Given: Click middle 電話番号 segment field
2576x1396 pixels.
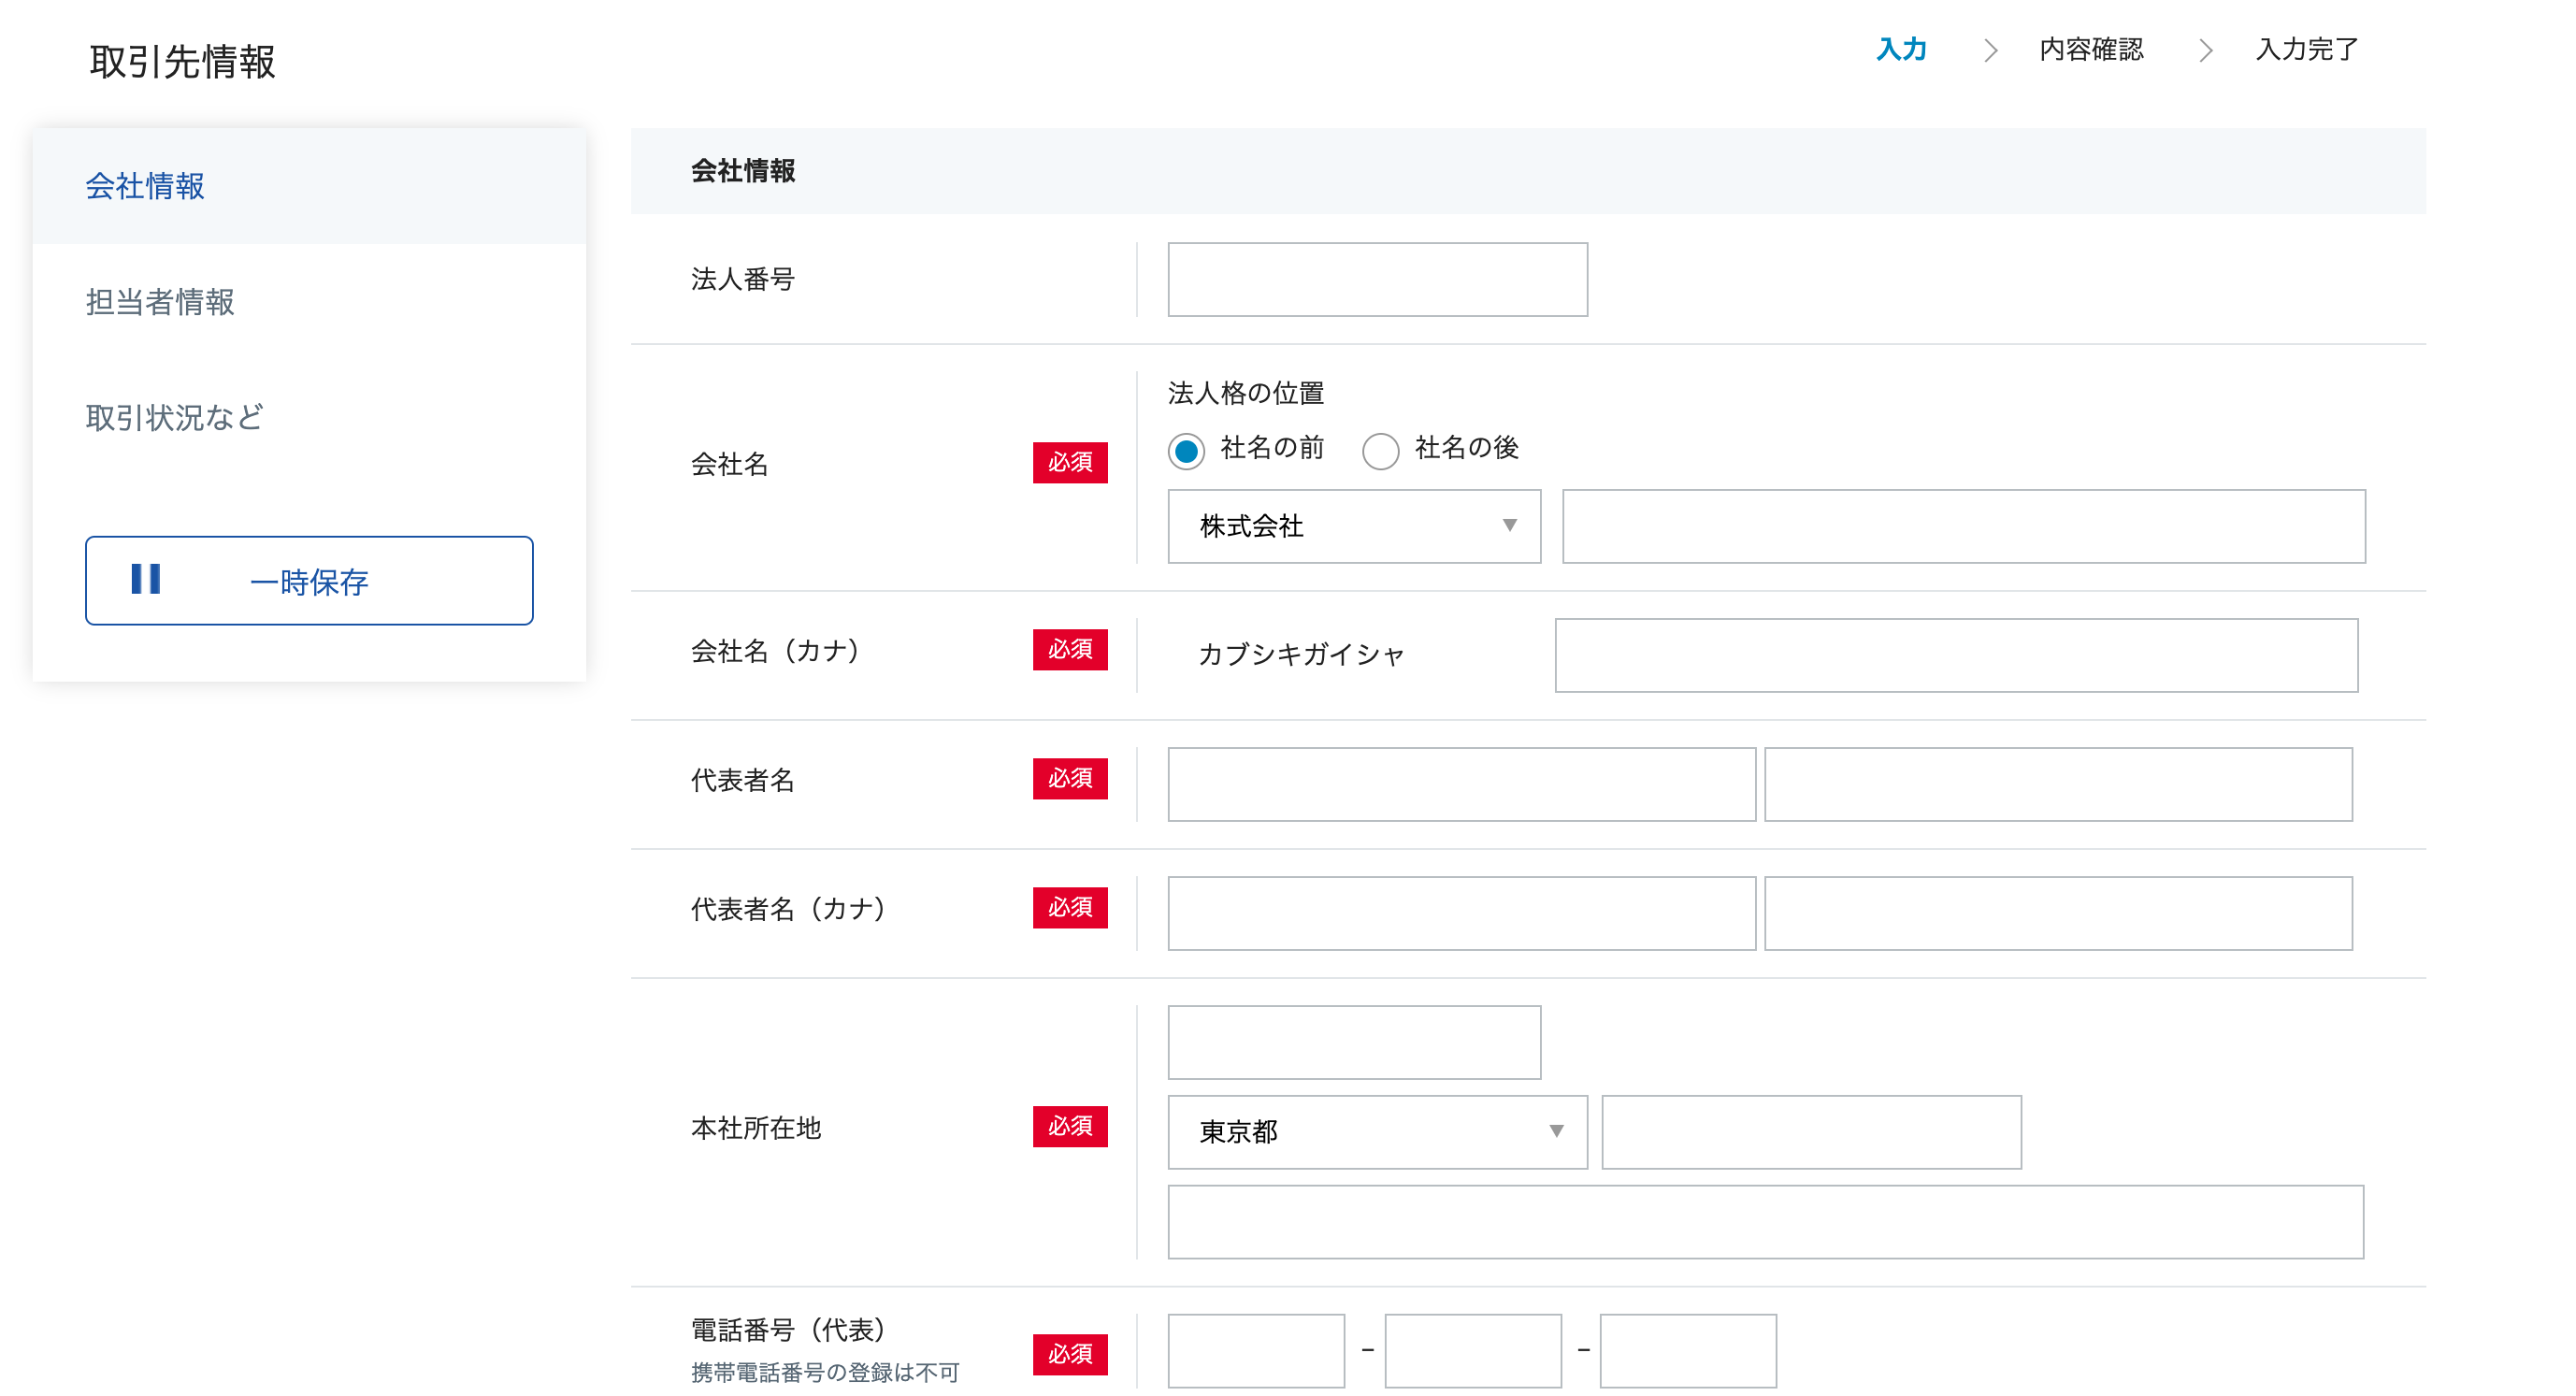Looking at the screenshot, I should 1472,1350.
